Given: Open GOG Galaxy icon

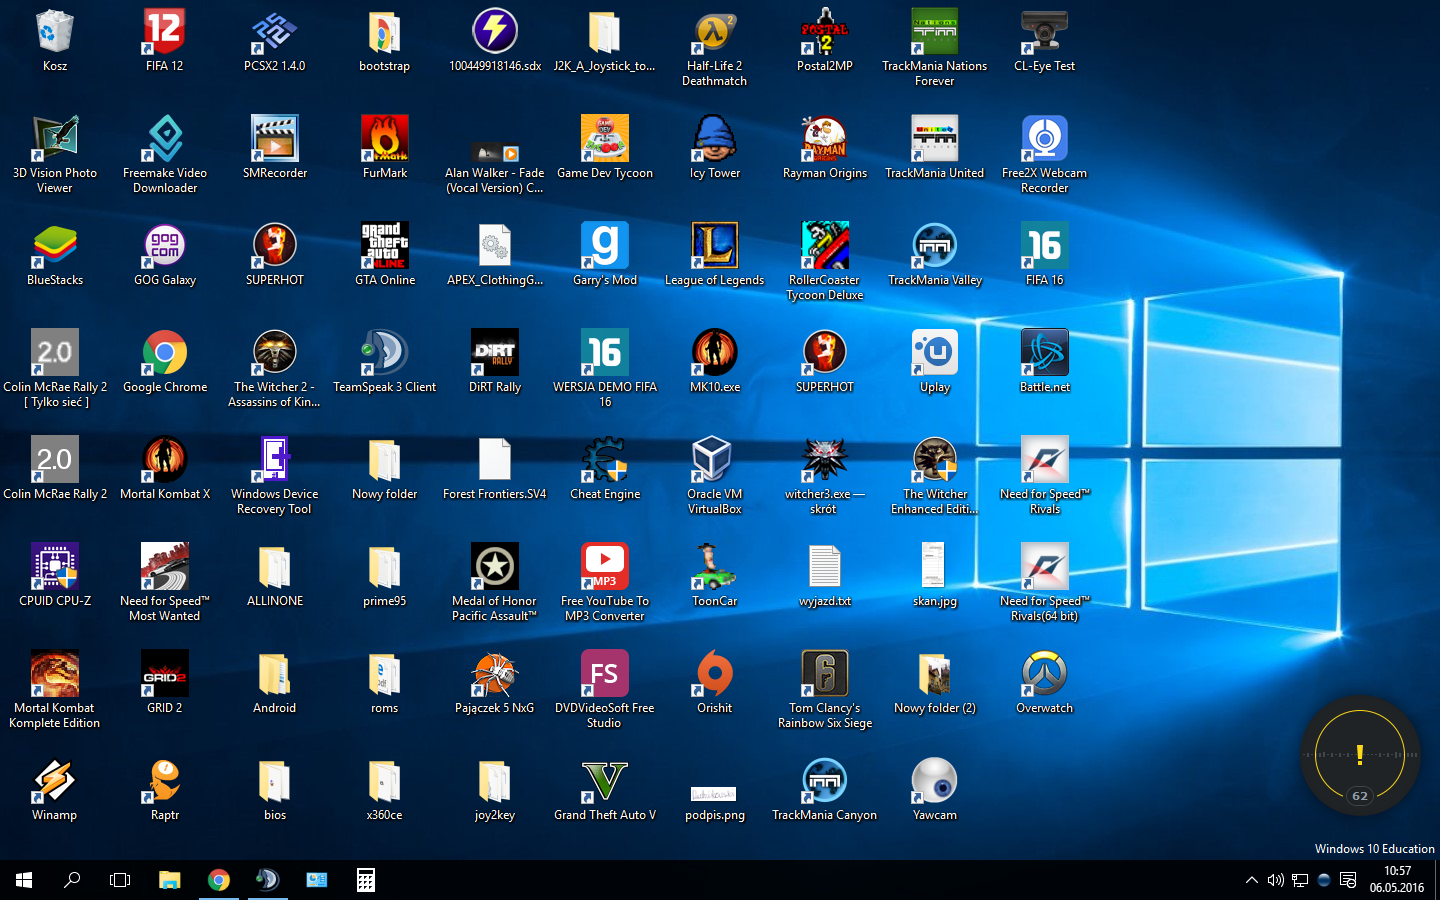Looking at the screenshot, I should point(165,246).
